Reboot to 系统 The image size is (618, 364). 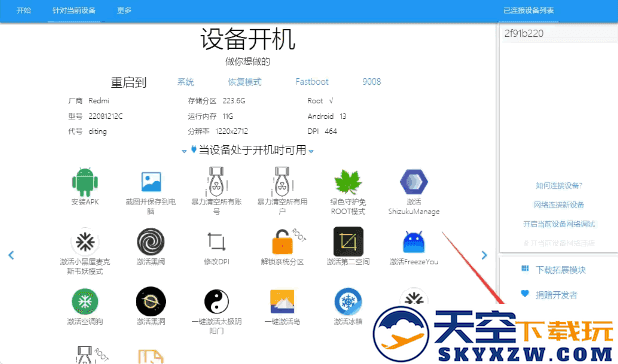coord(185,82)
